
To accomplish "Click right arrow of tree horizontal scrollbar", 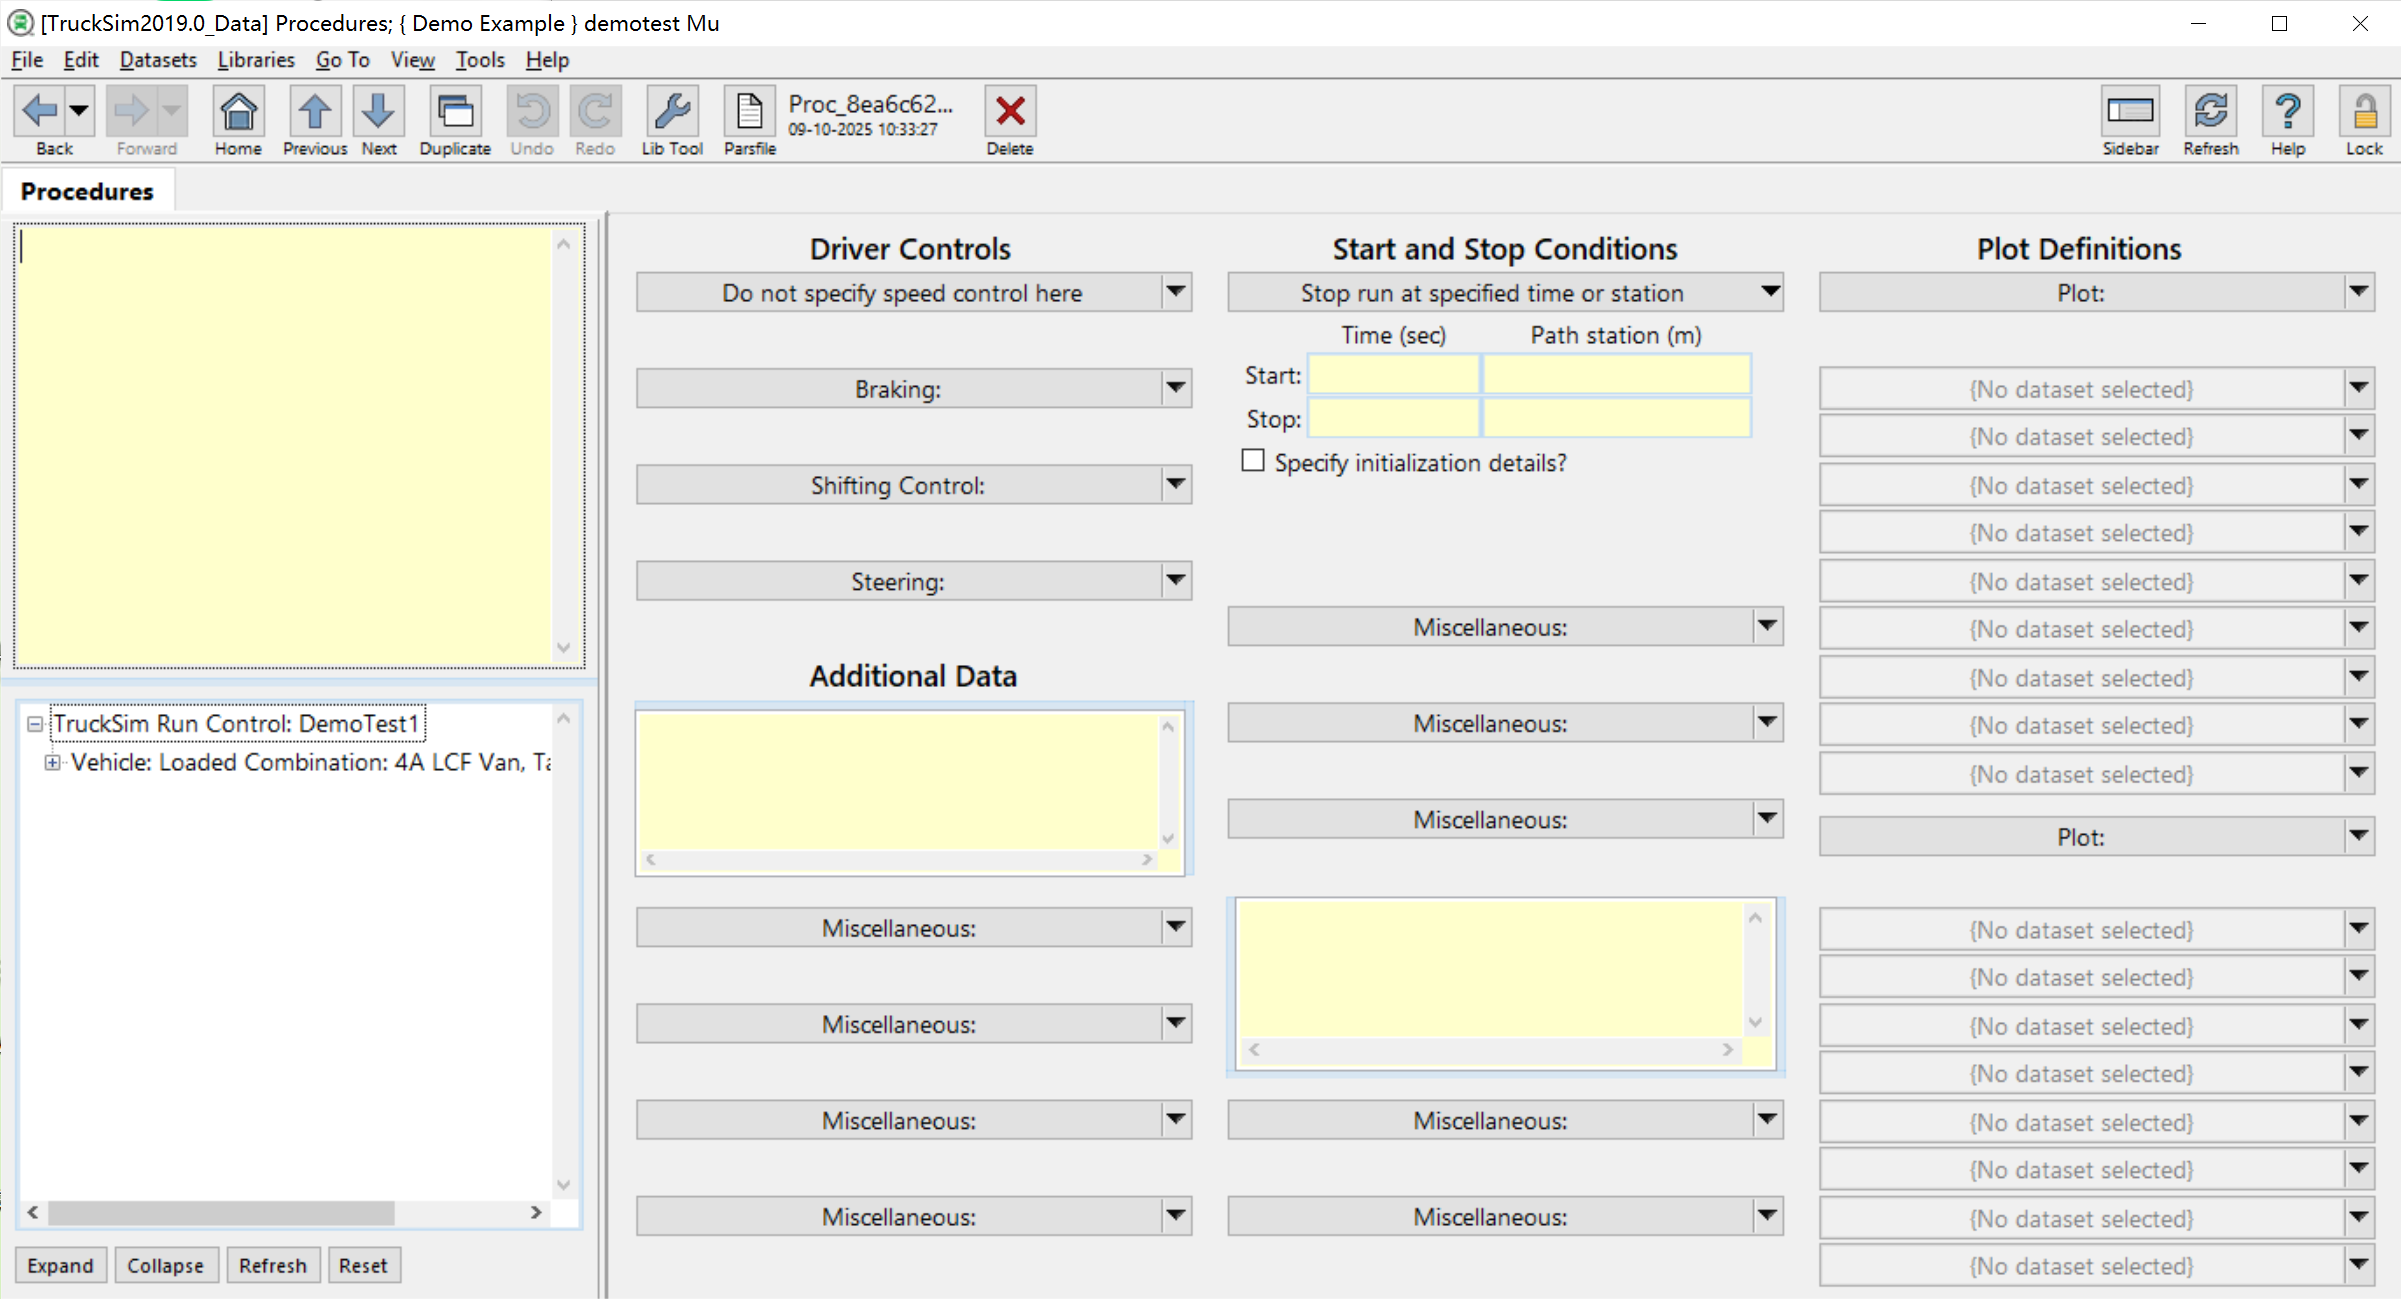I will [x=536, y=1213].
